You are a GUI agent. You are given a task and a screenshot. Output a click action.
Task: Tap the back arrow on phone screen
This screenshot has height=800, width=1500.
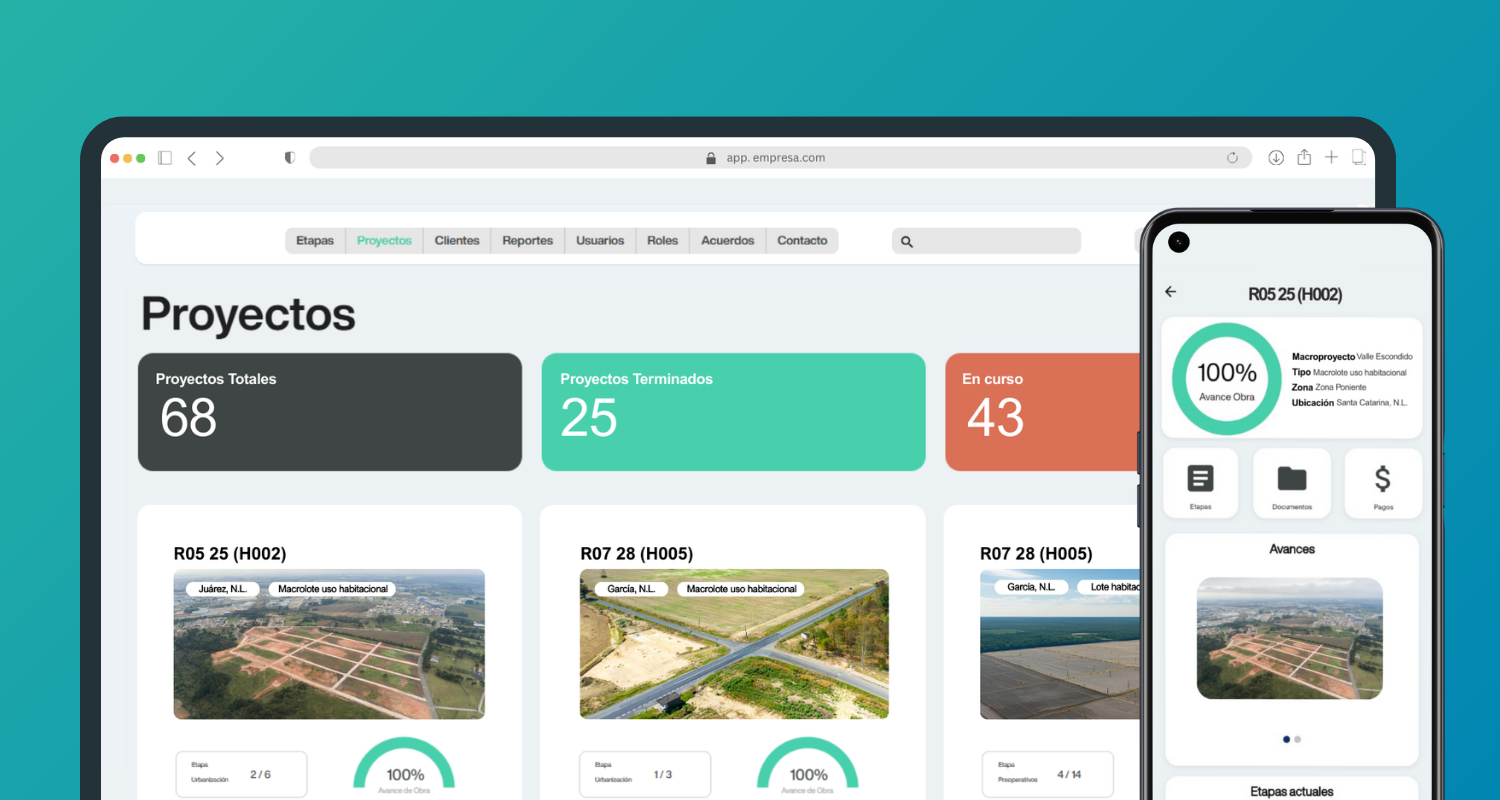1171,292
